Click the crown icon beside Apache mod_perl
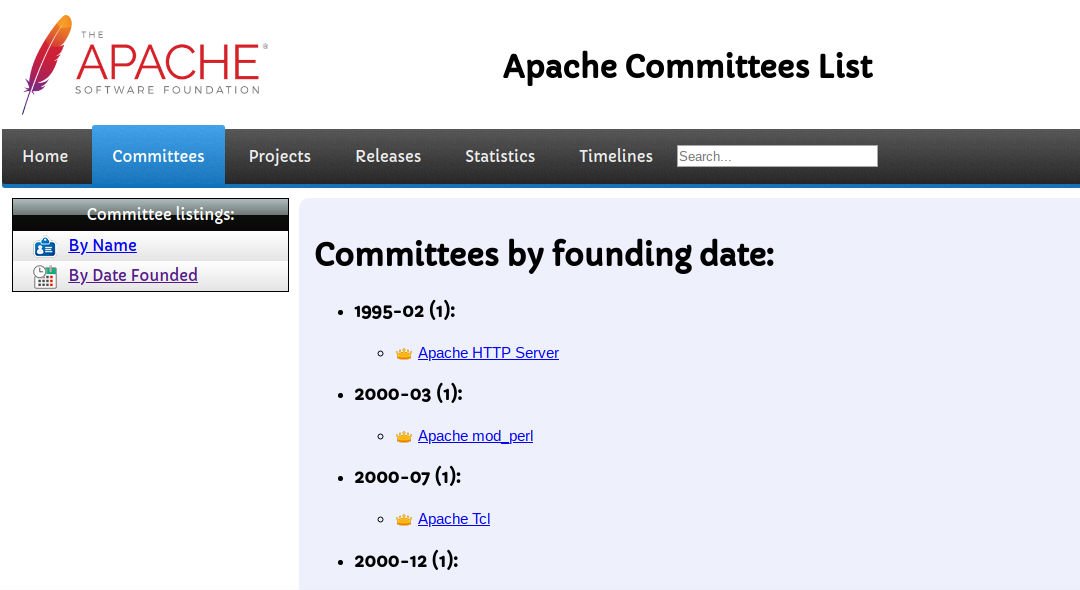Screen dimensions: 1080x590 (x=404, y=436)
